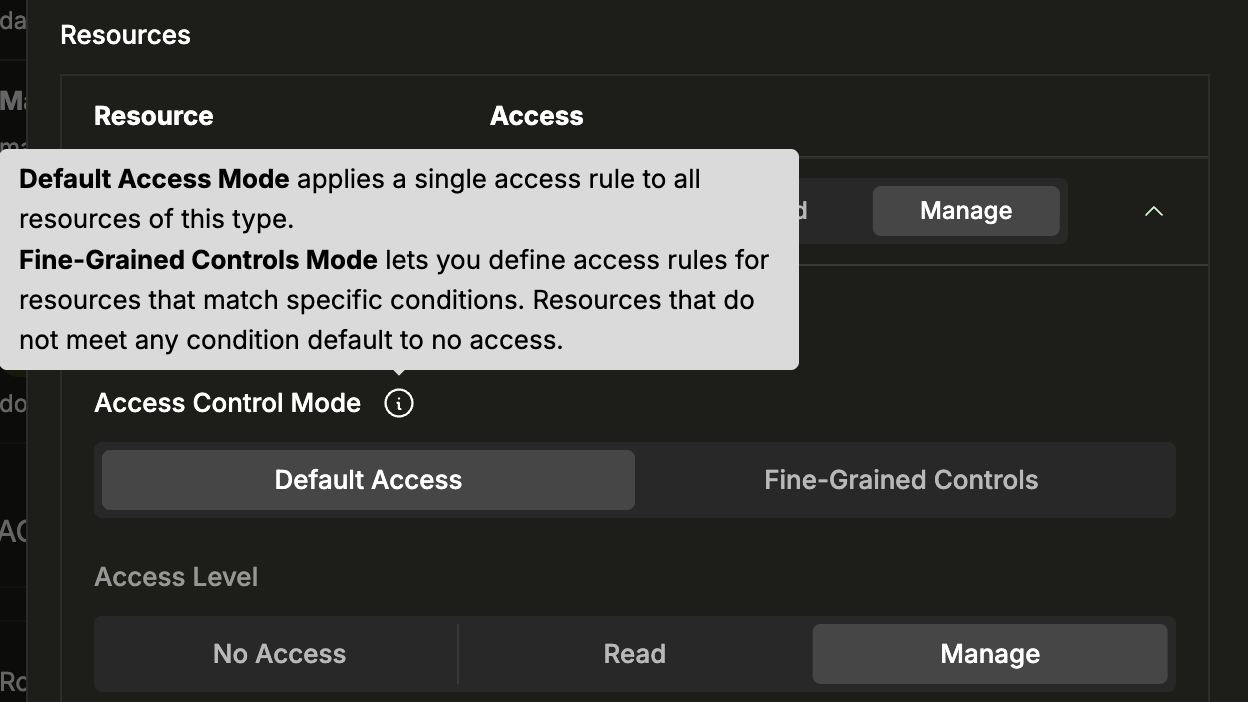Switch to Fine-Grained Controls mode
1248x702 pixels.
coord(901,480)
